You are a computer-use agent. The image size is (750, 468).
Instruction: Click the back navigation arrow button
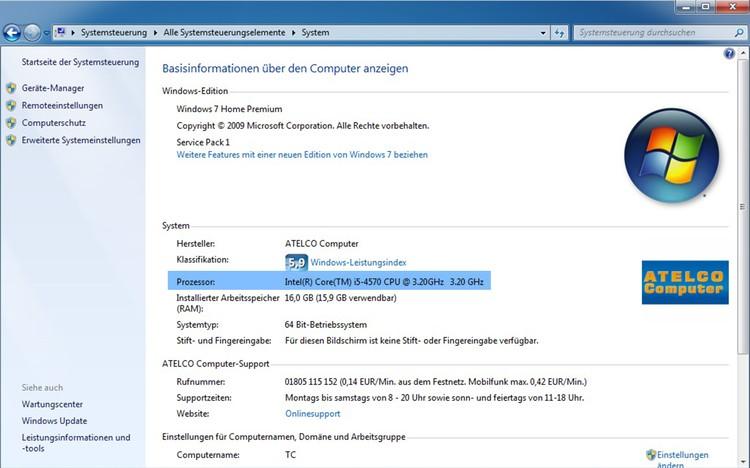coord(13,32)
